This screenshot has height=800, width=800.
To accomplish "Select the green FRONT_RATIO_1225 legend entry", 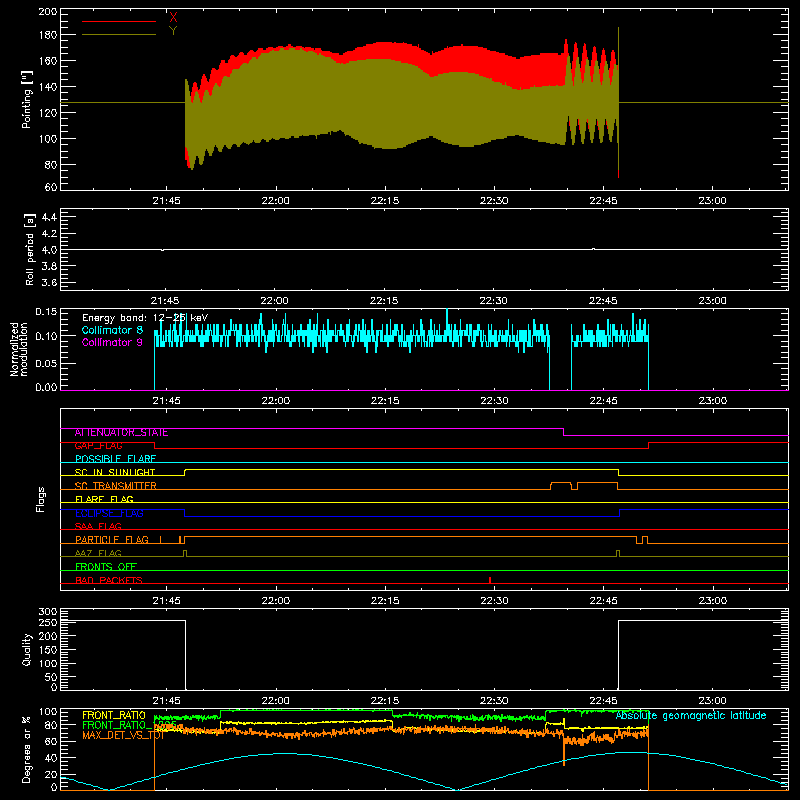I will click(x=129, y=725).
